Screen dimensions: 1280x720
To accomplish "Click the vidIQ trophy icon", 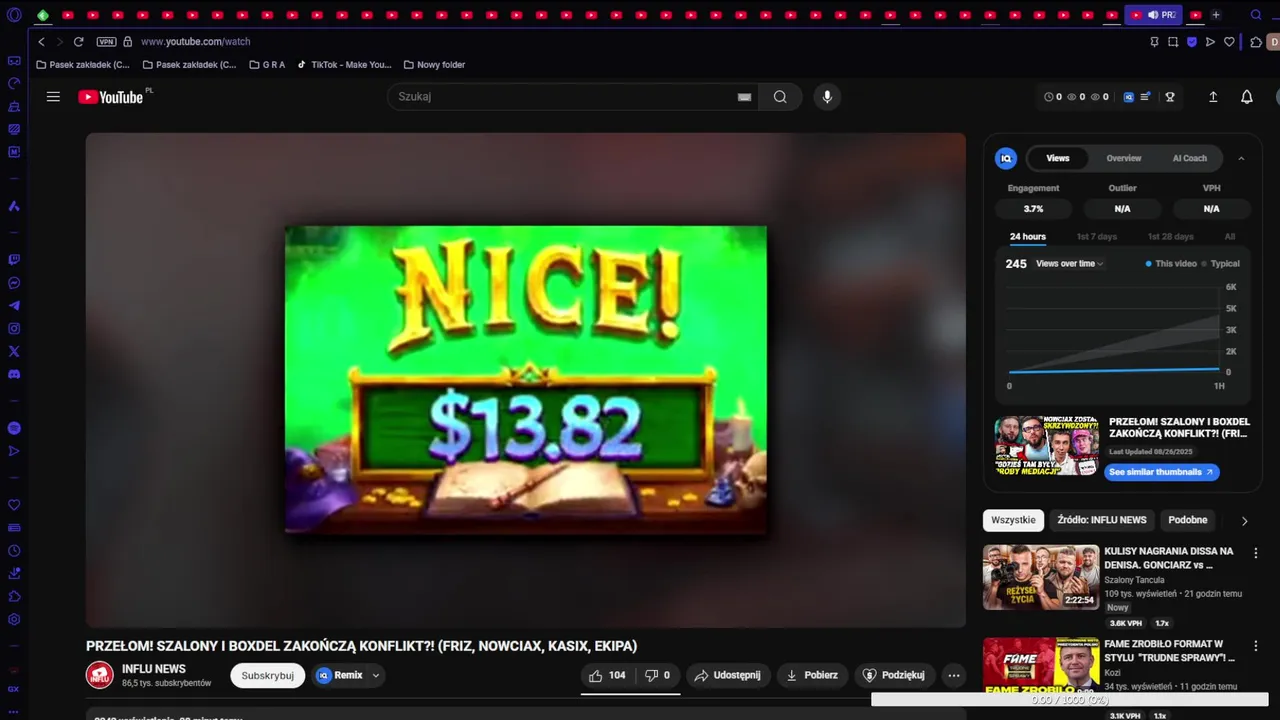I will click(1170, 97).
